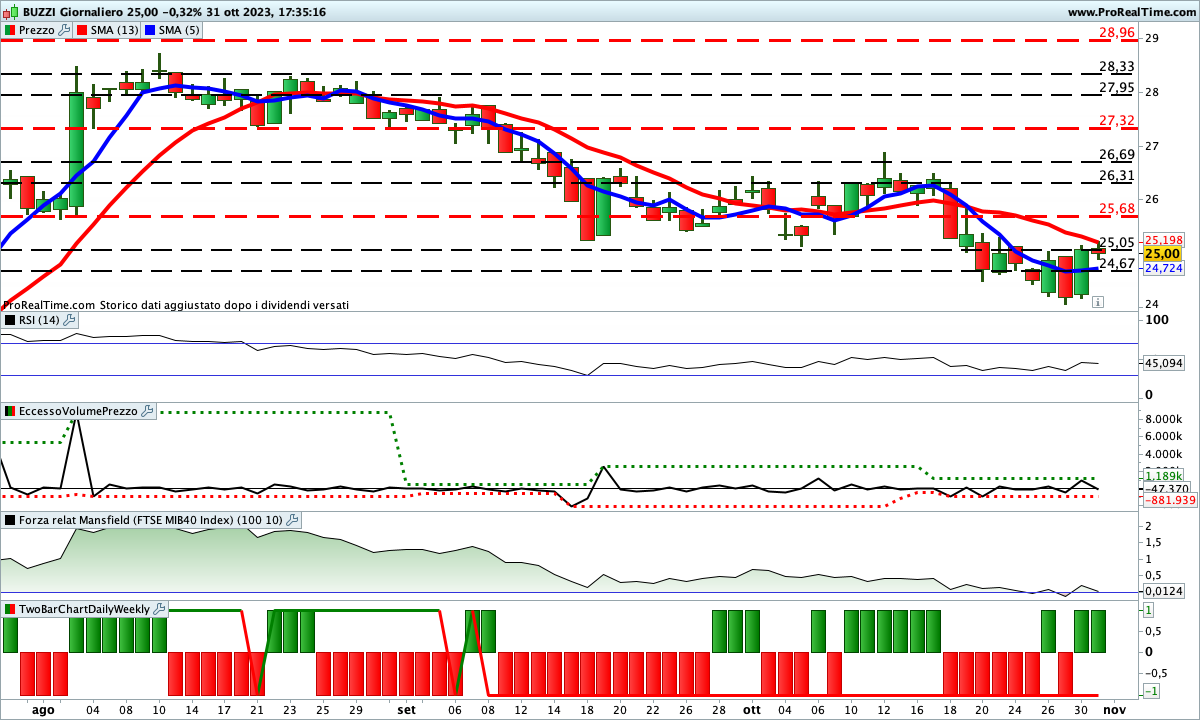Click the Mansfield 0,0124 value tag
Image resolution: width=1200 pixels, height=720 pixels.
1164,591
